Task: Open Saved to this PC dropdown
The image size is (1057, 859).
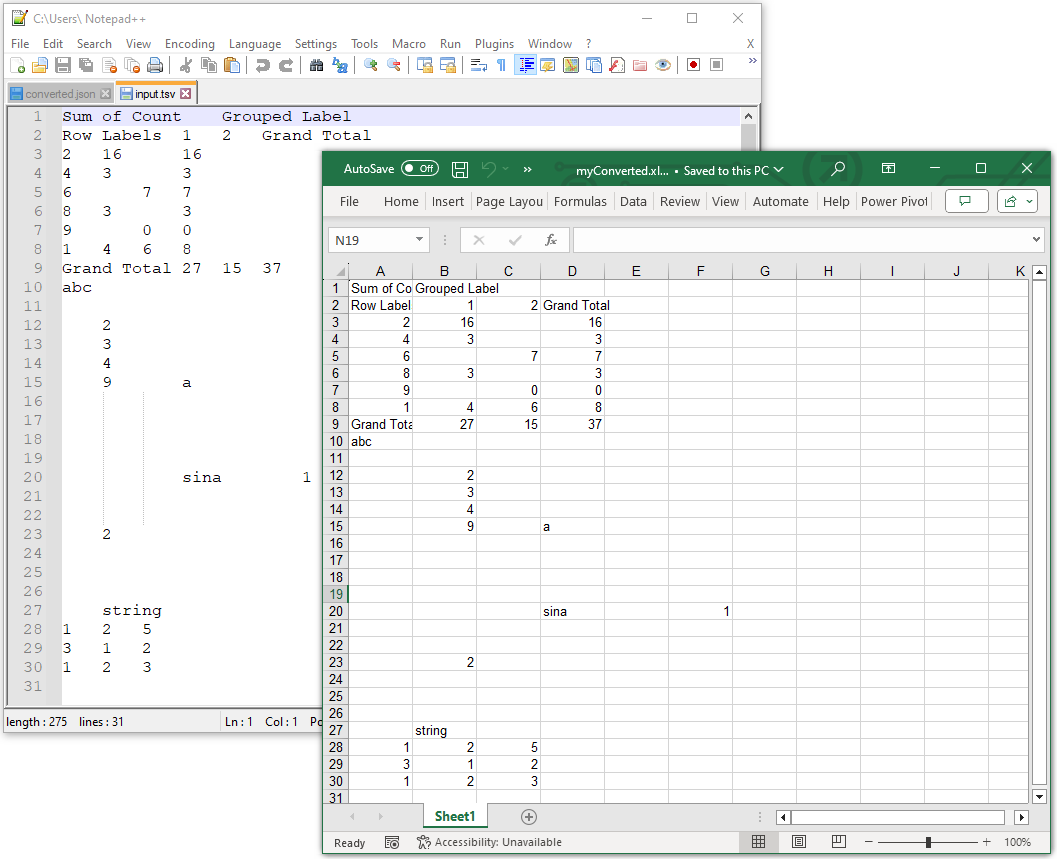Action: pos(733,171)
